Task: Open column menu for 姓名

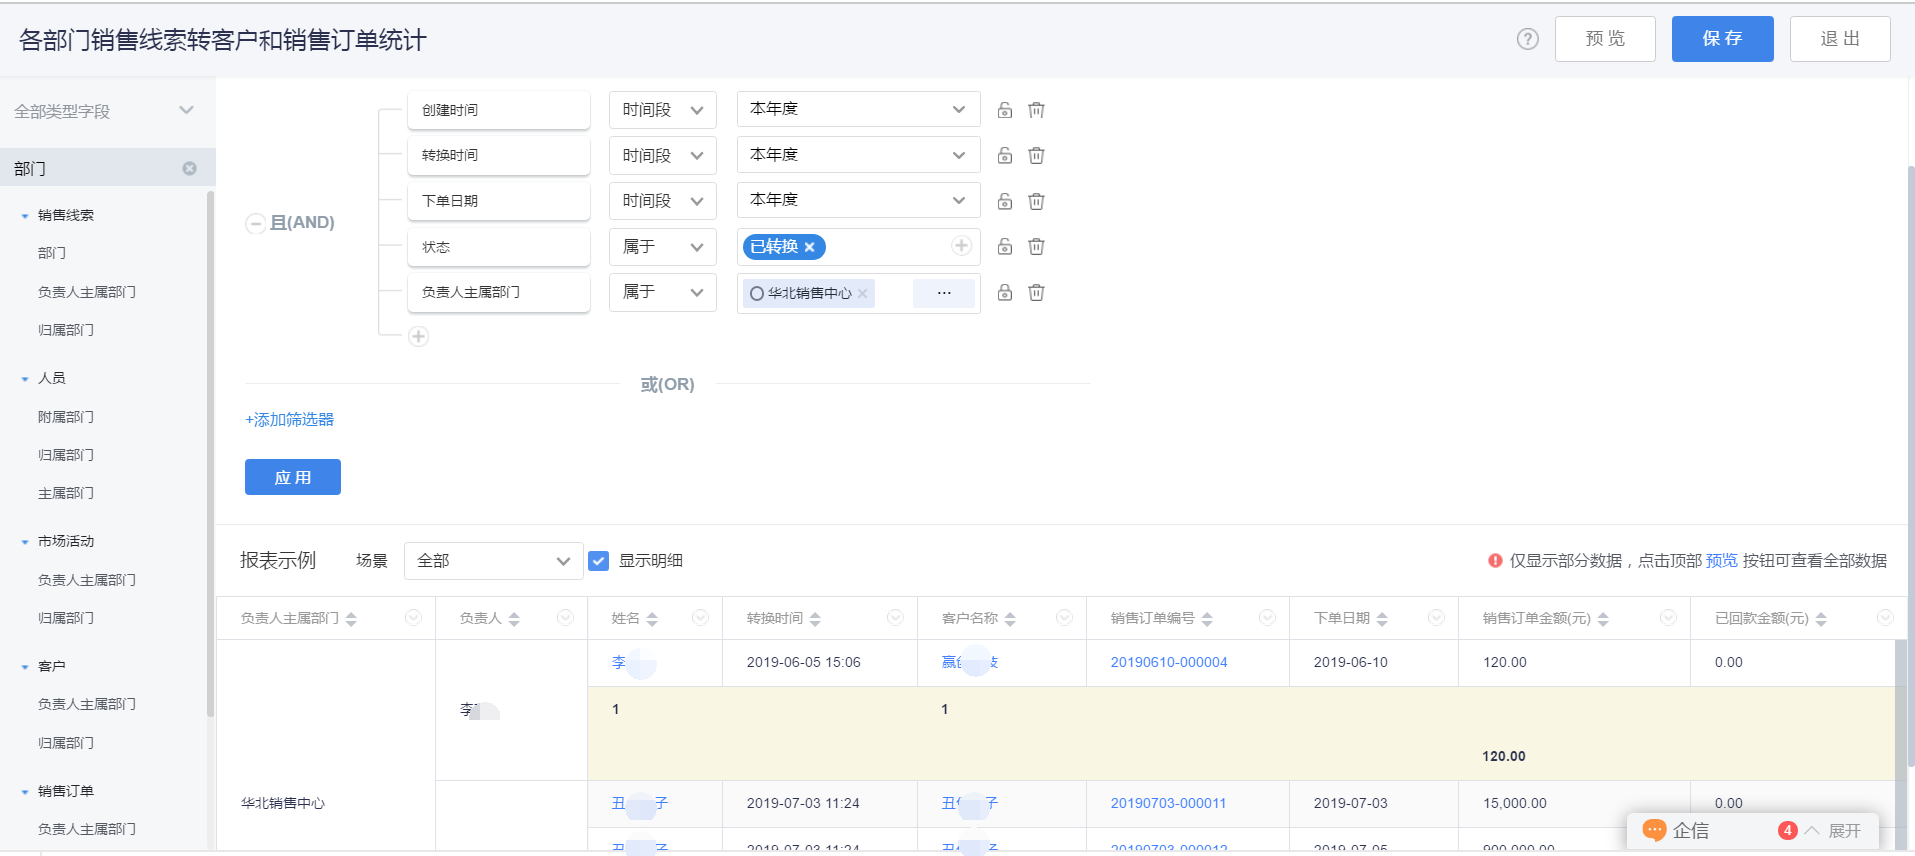Action: pyautogui.click(x=700, y=618)
